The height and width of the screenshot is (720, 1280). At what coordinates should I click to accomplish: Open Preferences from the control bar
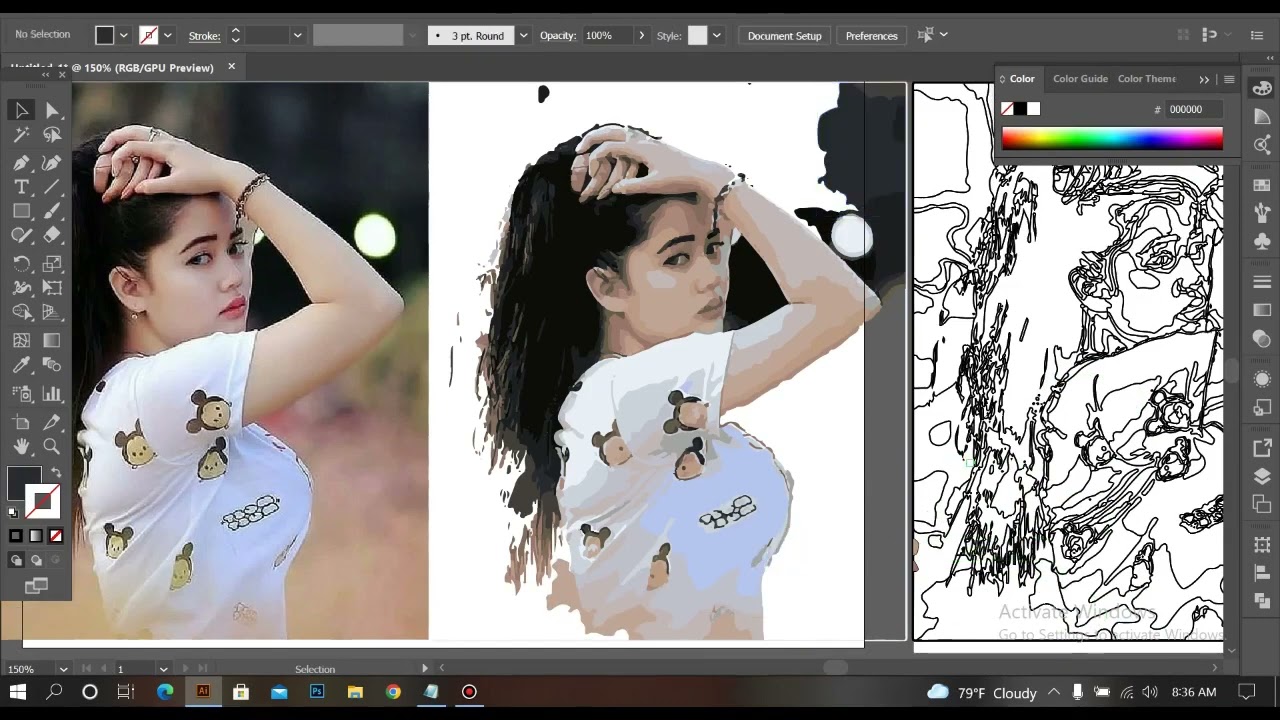click(x=871, y=36)
